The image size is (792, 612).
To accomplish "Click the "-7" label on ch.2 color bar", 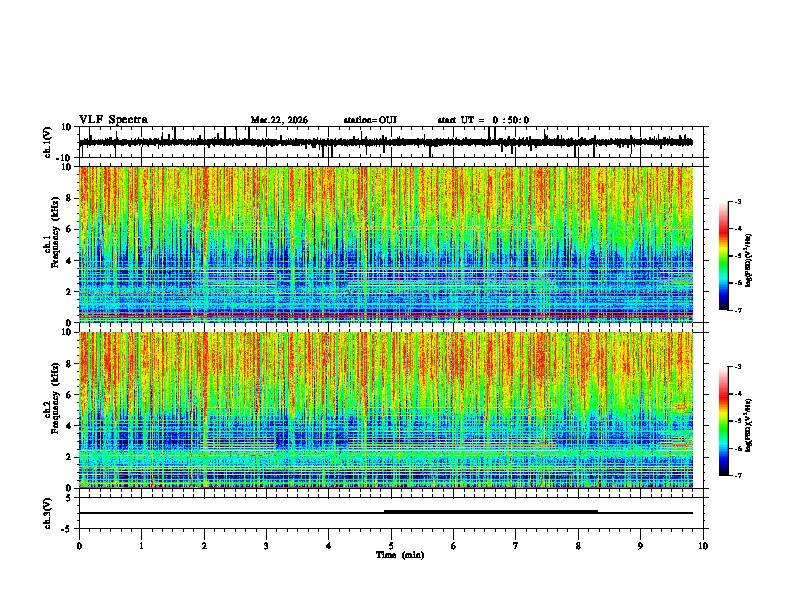I will (x=738, y=475).
